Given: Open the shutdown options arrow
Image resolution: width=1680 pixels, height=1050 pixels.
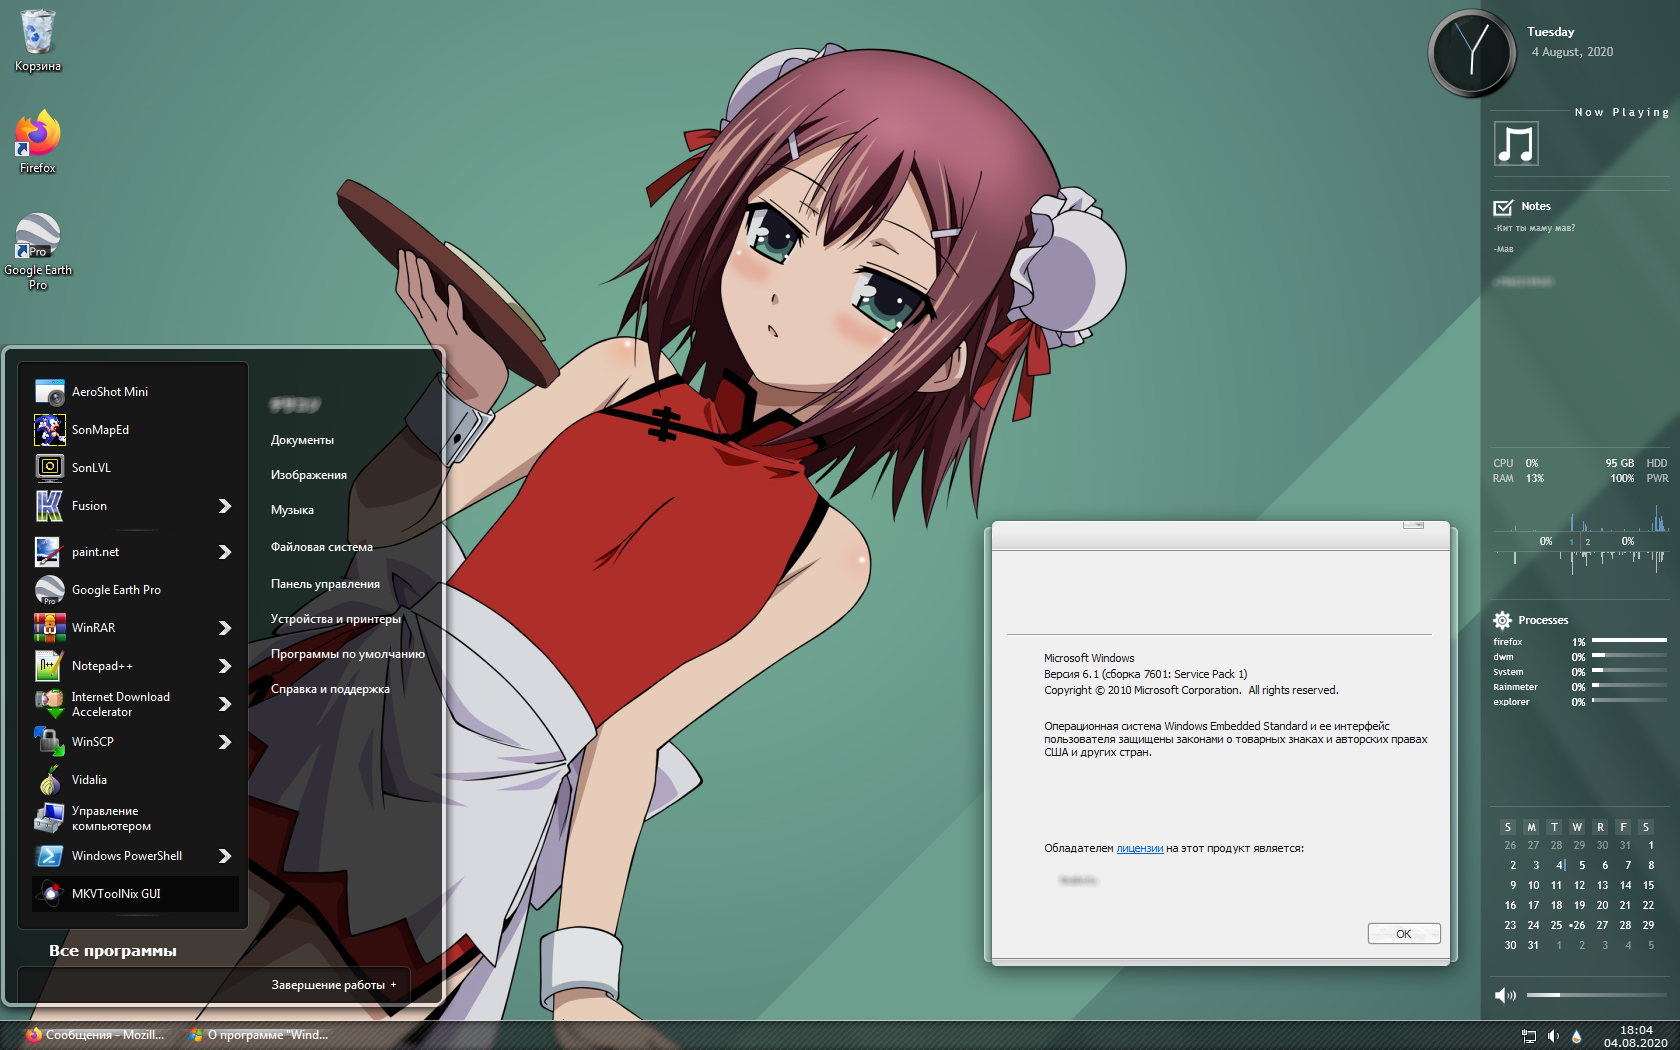Looking at the screenshot, I should click(x=394, y=985).
